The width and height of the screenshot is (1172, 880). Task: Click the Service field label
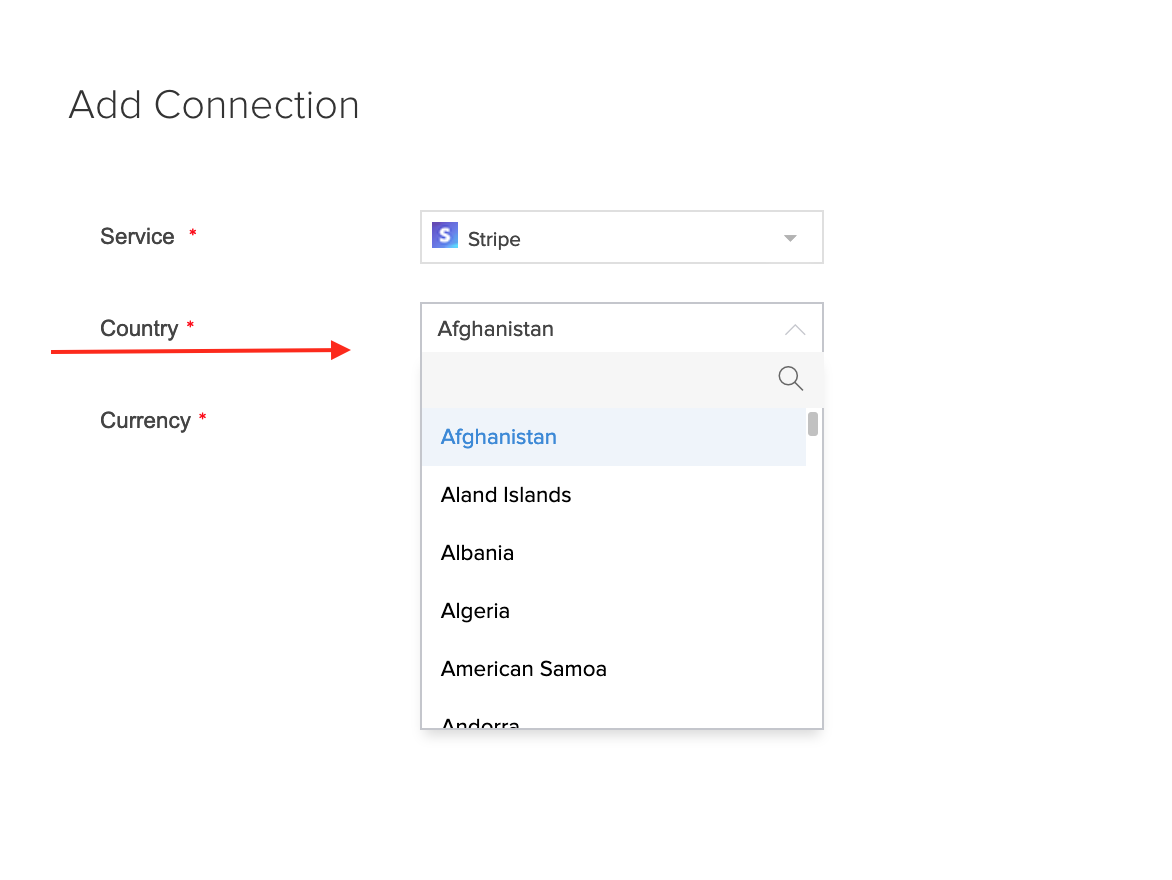pyautogui.click(x=138, y=236)
